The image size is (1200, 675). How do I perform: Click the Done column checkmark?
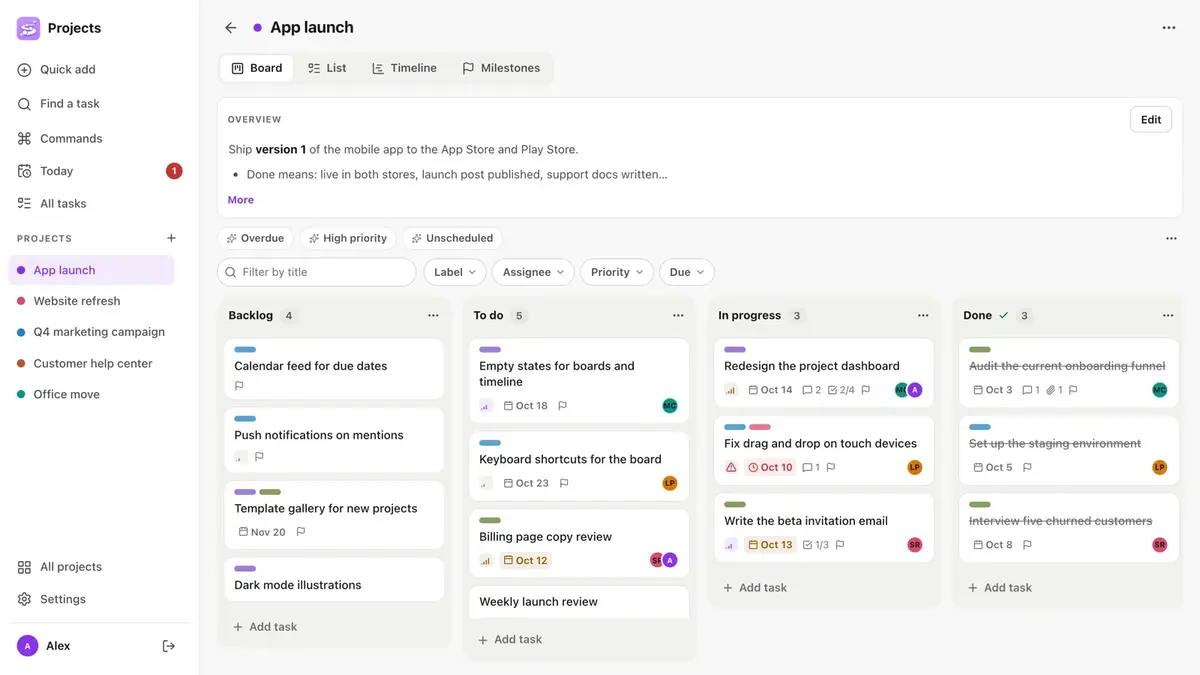point(1004,315)
